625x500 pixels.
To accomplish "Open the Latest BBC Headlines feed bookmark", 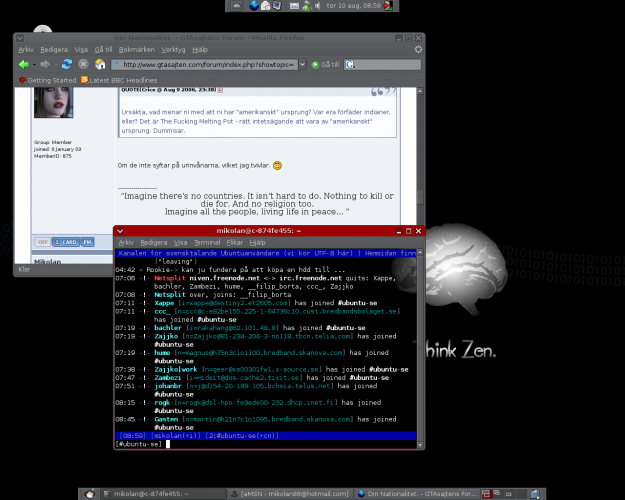I will click(x=122, y=80).
